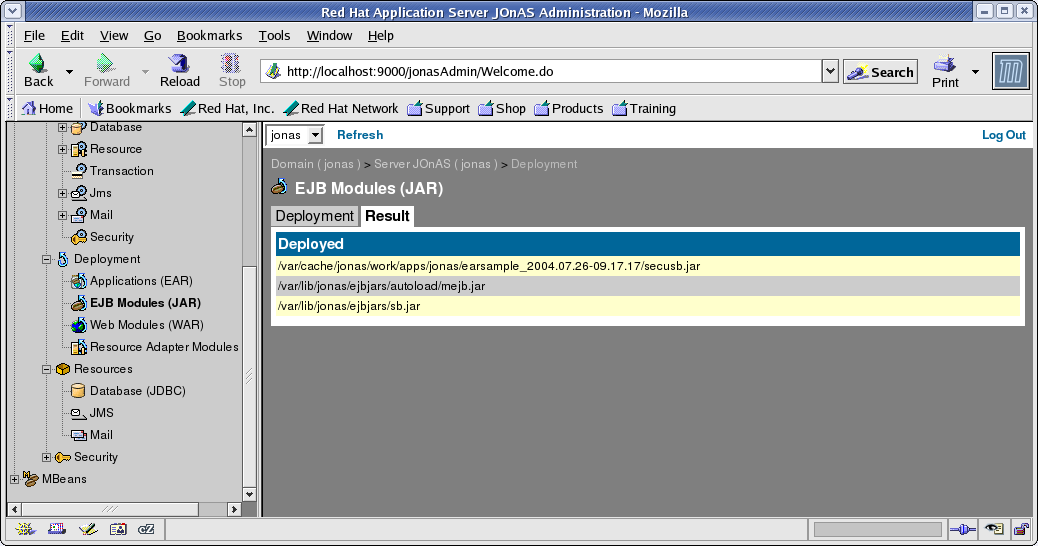Viewport: 1038px width, 546px height.
Task: Open the Support bookmark
Action: [x=438, y=109]
